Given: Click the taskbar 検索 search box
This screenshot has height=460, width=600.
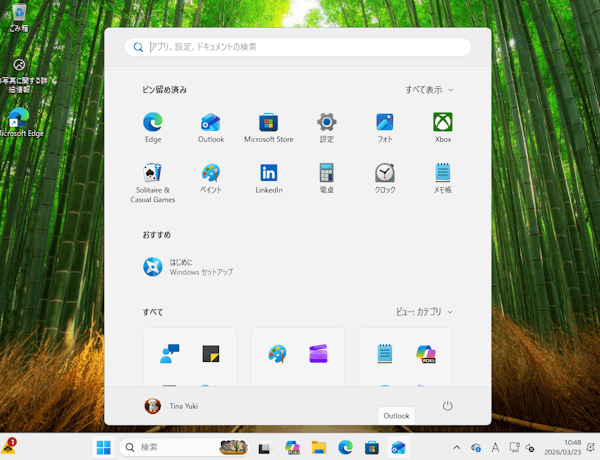Looking at the screenshot, I should 185,447.
